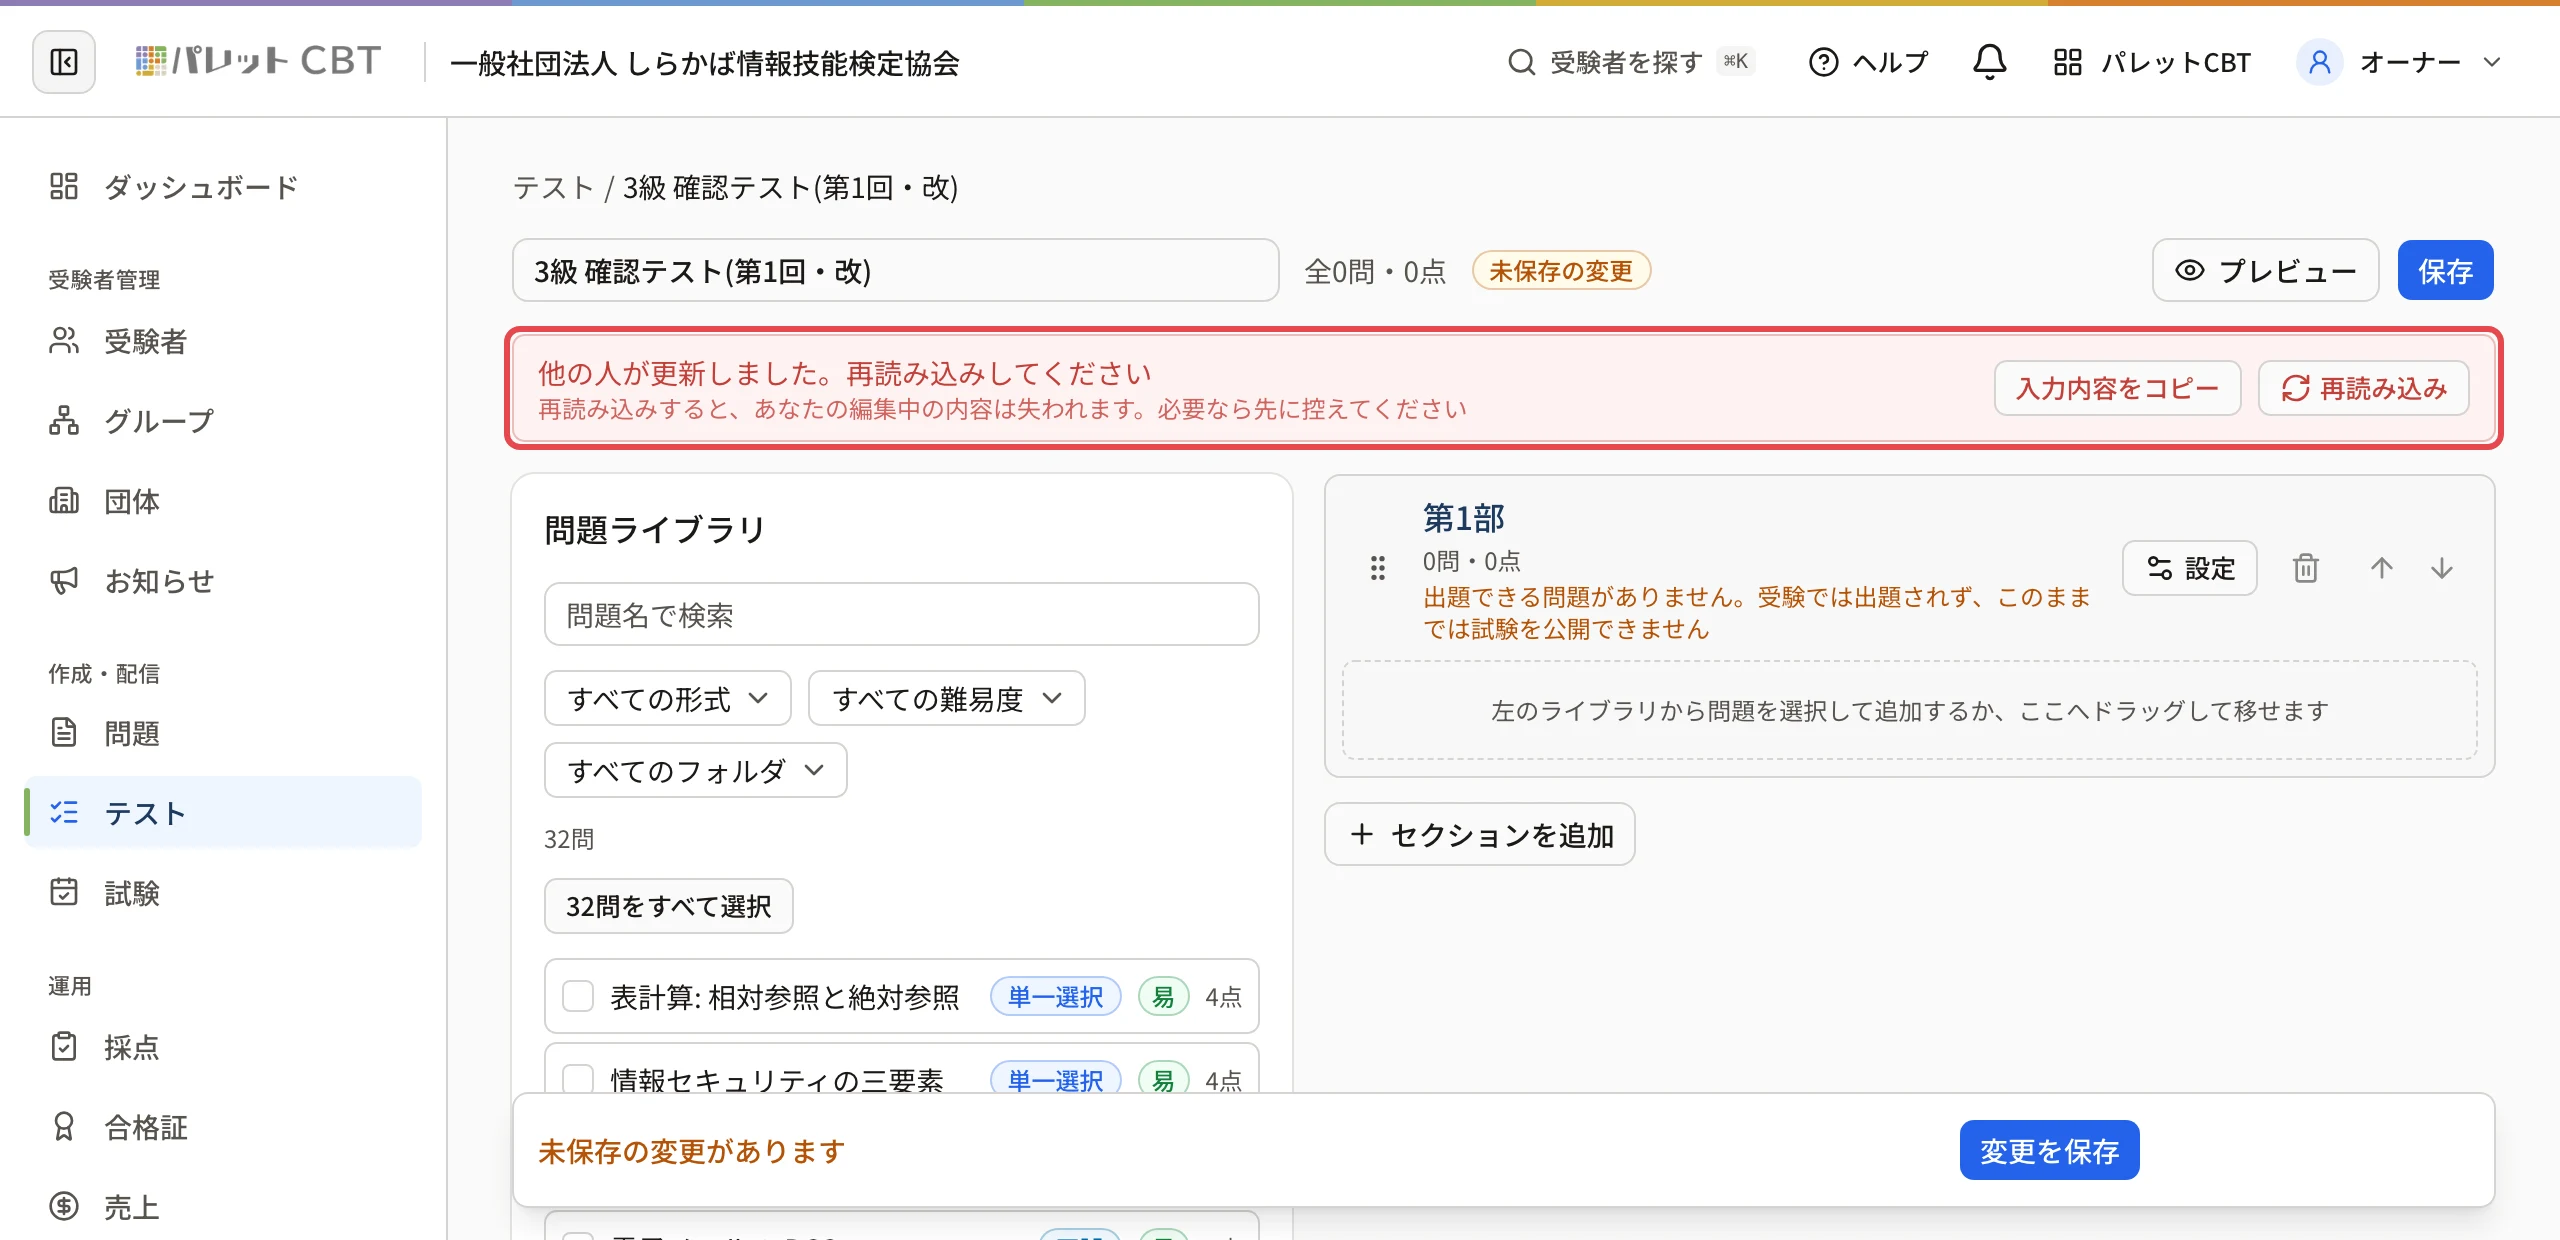The image size is (2560, 1240).
Task: Click the 未保存の変更 badge
Action: (x=1560, y=271)
